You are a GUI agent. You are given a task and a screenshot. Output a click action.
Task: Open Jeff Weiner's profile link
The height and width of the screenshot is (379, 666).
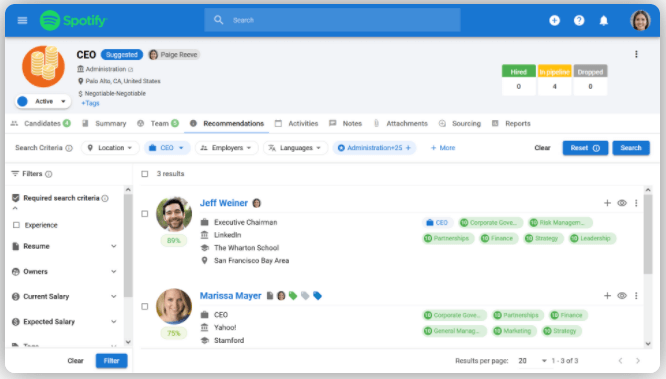pyautogui.click(x=224, y=203)
